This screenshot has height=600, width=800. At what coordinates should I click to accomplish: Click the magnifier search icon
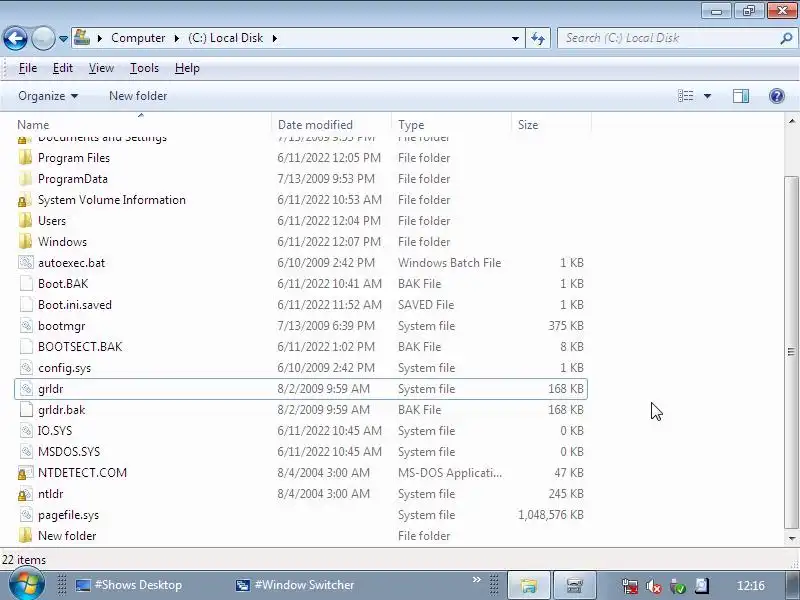(x=786, y=38)
